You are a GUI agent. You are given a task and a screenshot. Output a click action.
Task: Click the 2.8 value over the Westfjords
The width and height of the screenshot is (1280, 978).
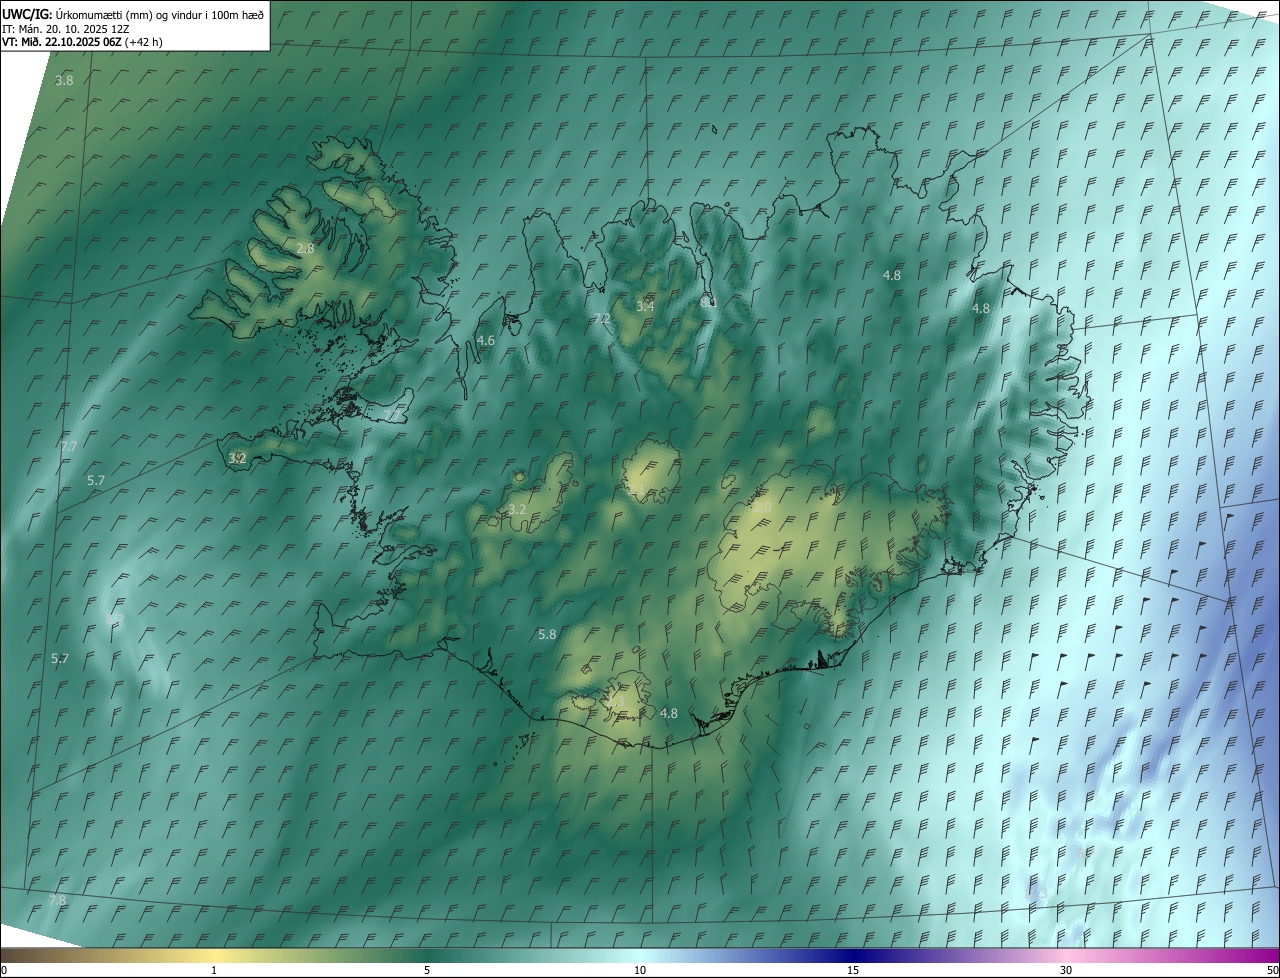tap(305, 248)
